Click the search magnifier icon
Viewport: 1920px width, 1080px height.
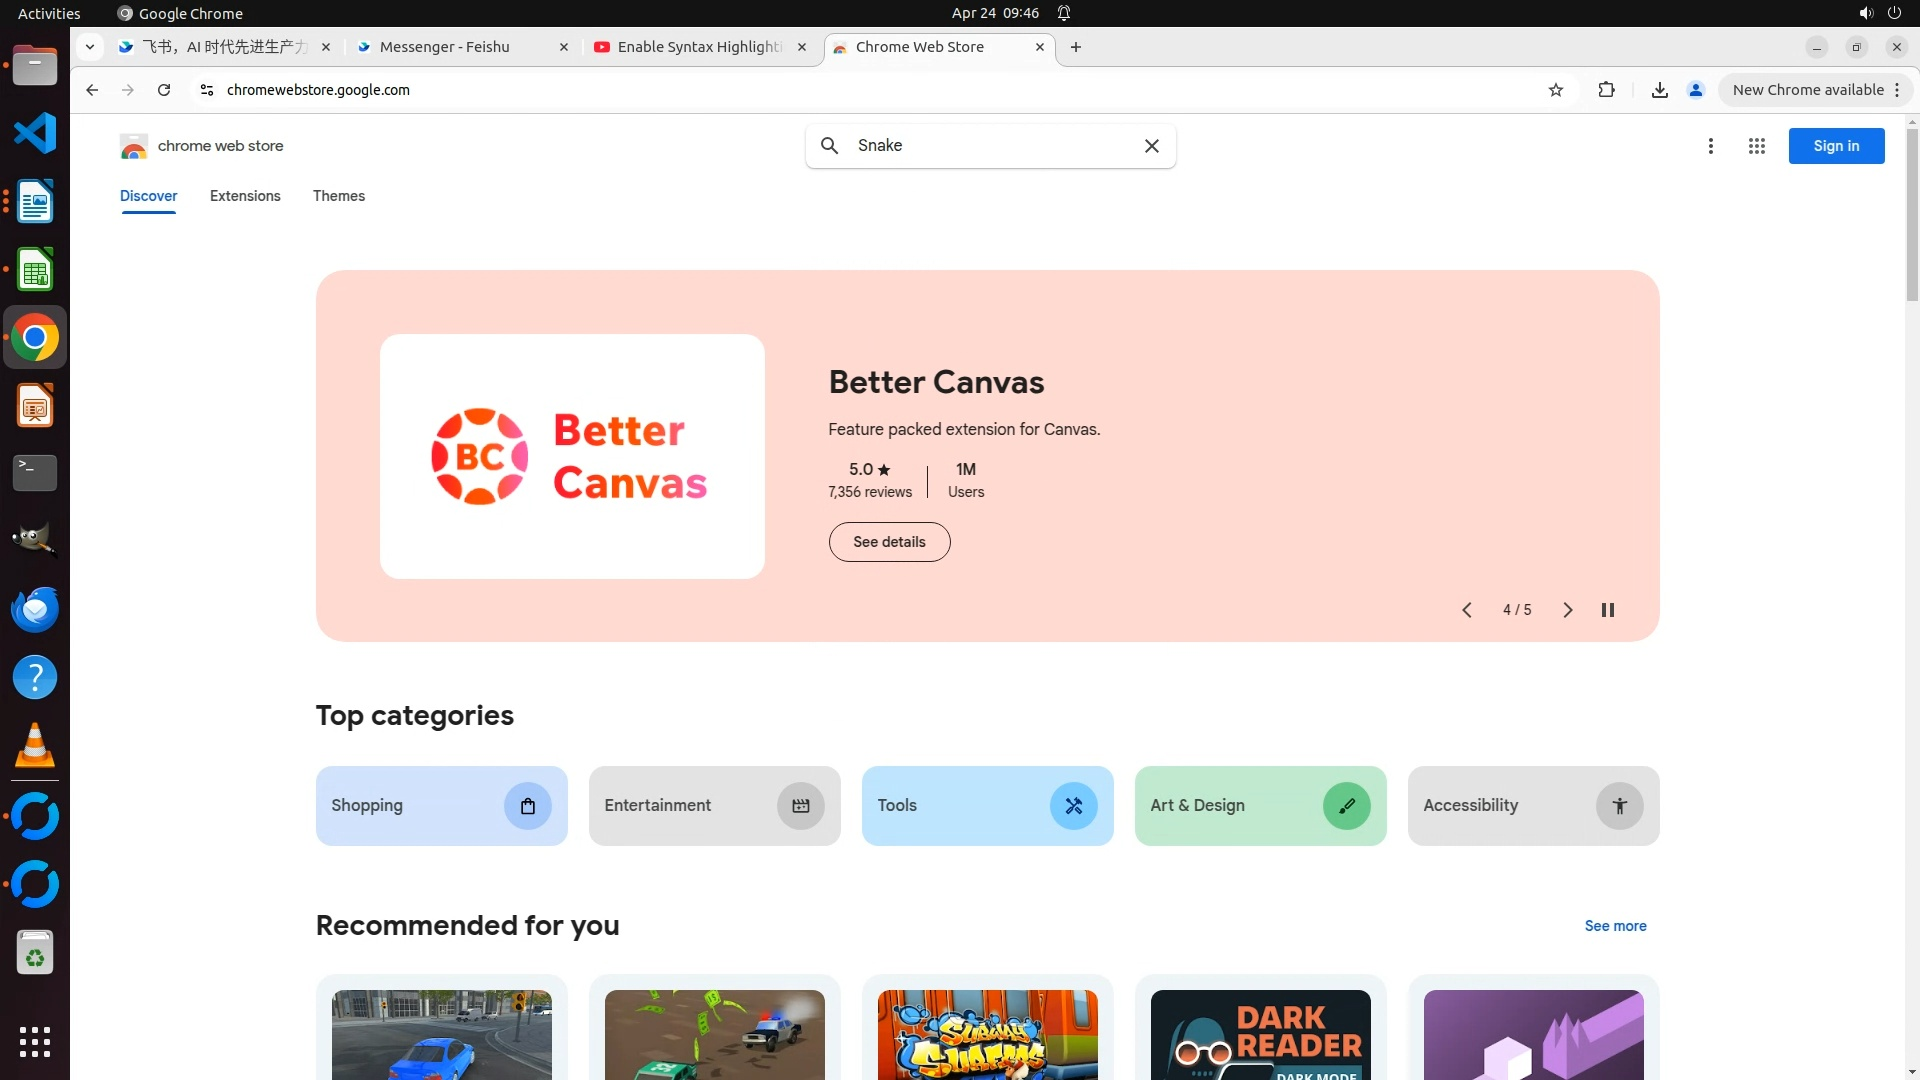click(x=829, y=146)
